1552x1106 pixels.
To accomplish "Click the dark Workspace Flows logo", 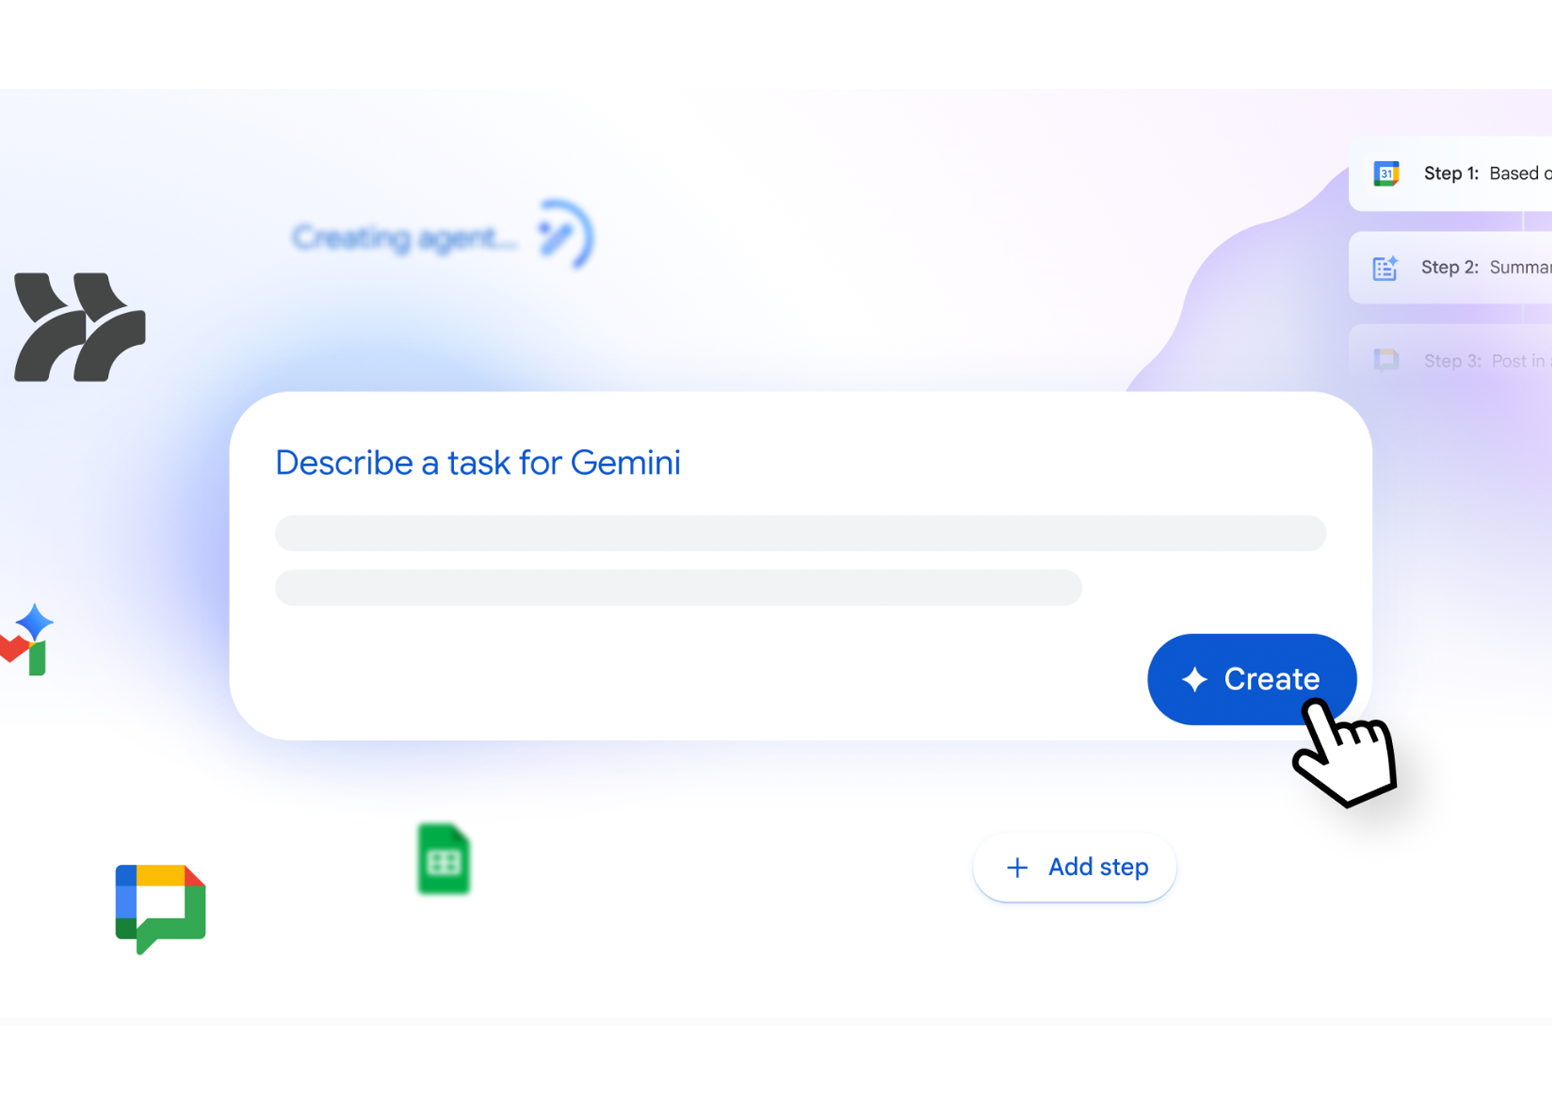I will pyautogui.click(x=80, y=327).
